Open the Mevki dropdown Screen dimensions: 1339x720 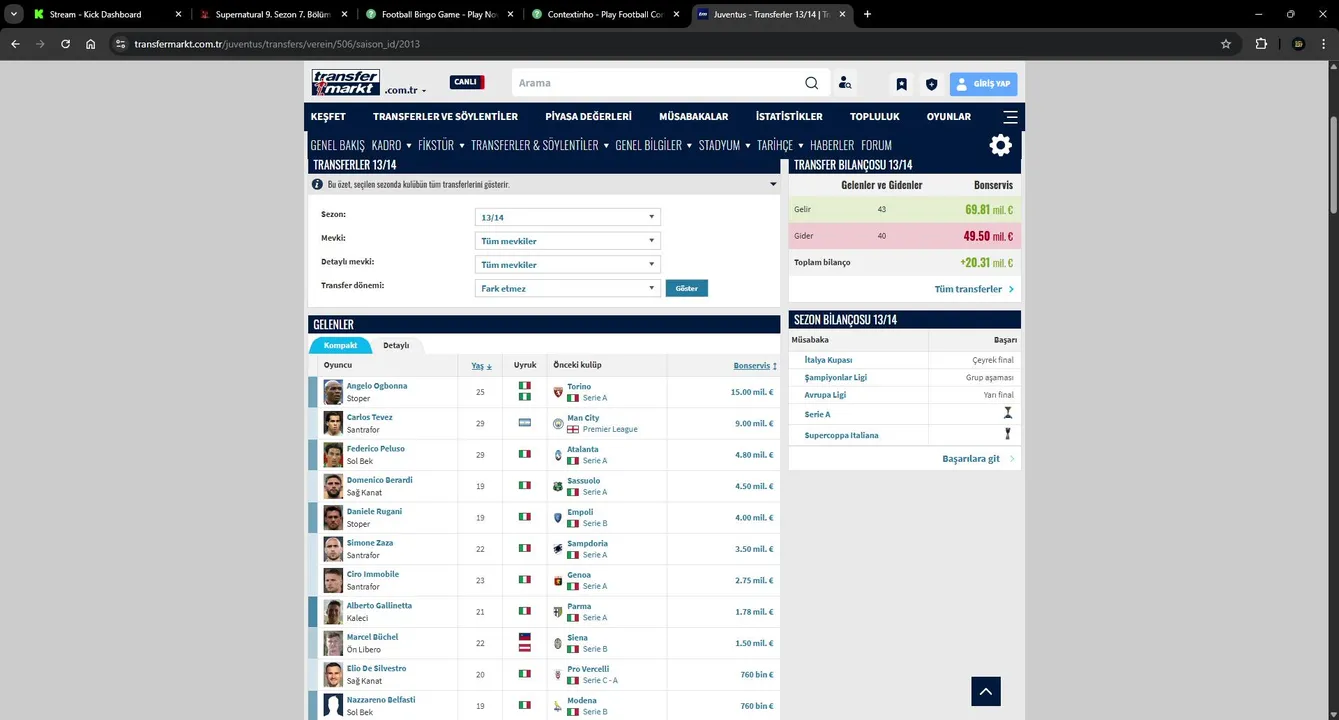tap(568, 241)
